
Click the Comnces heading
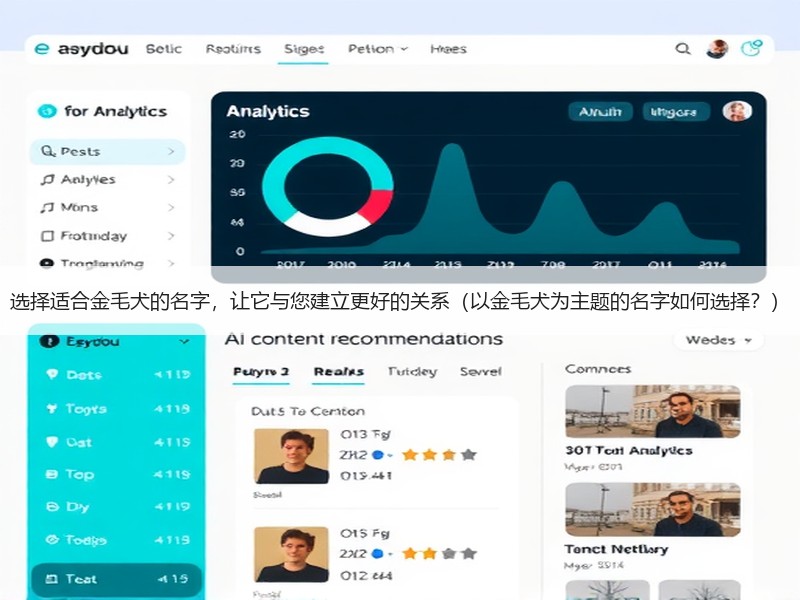pyautogui.click(x=598, y=369)
